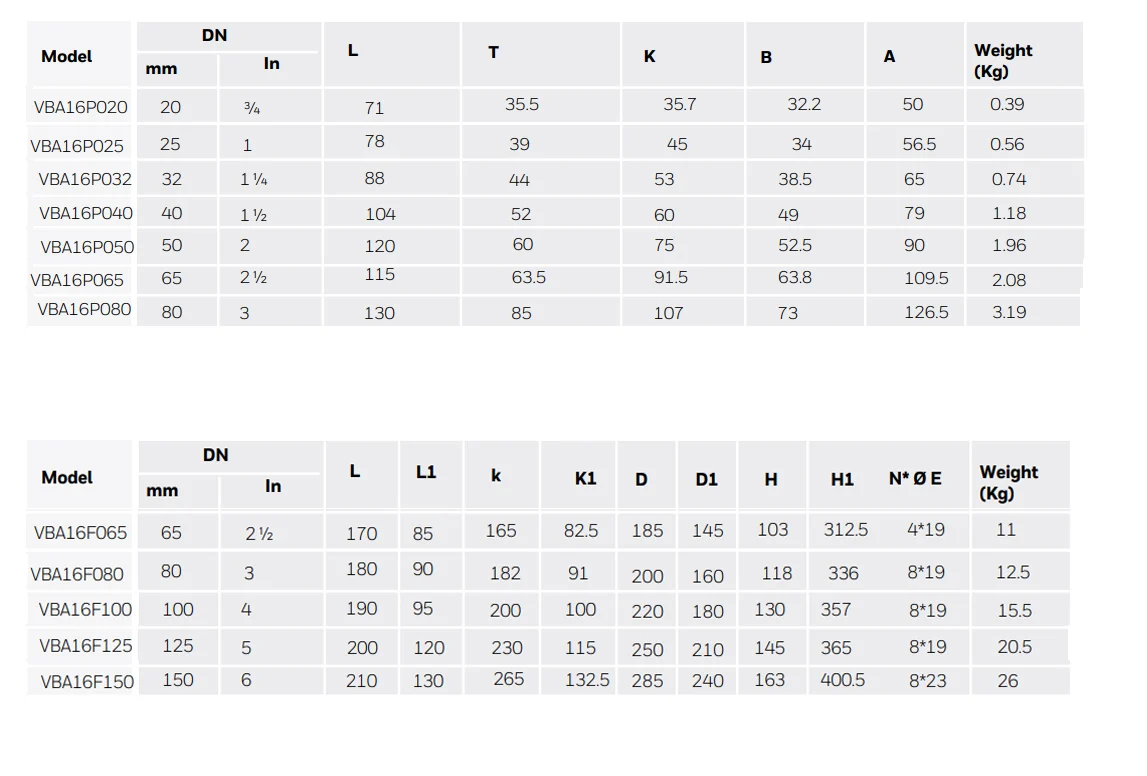Select H1 value 312.5
The height and width of the screenshot is (776, 1147).
846,530
